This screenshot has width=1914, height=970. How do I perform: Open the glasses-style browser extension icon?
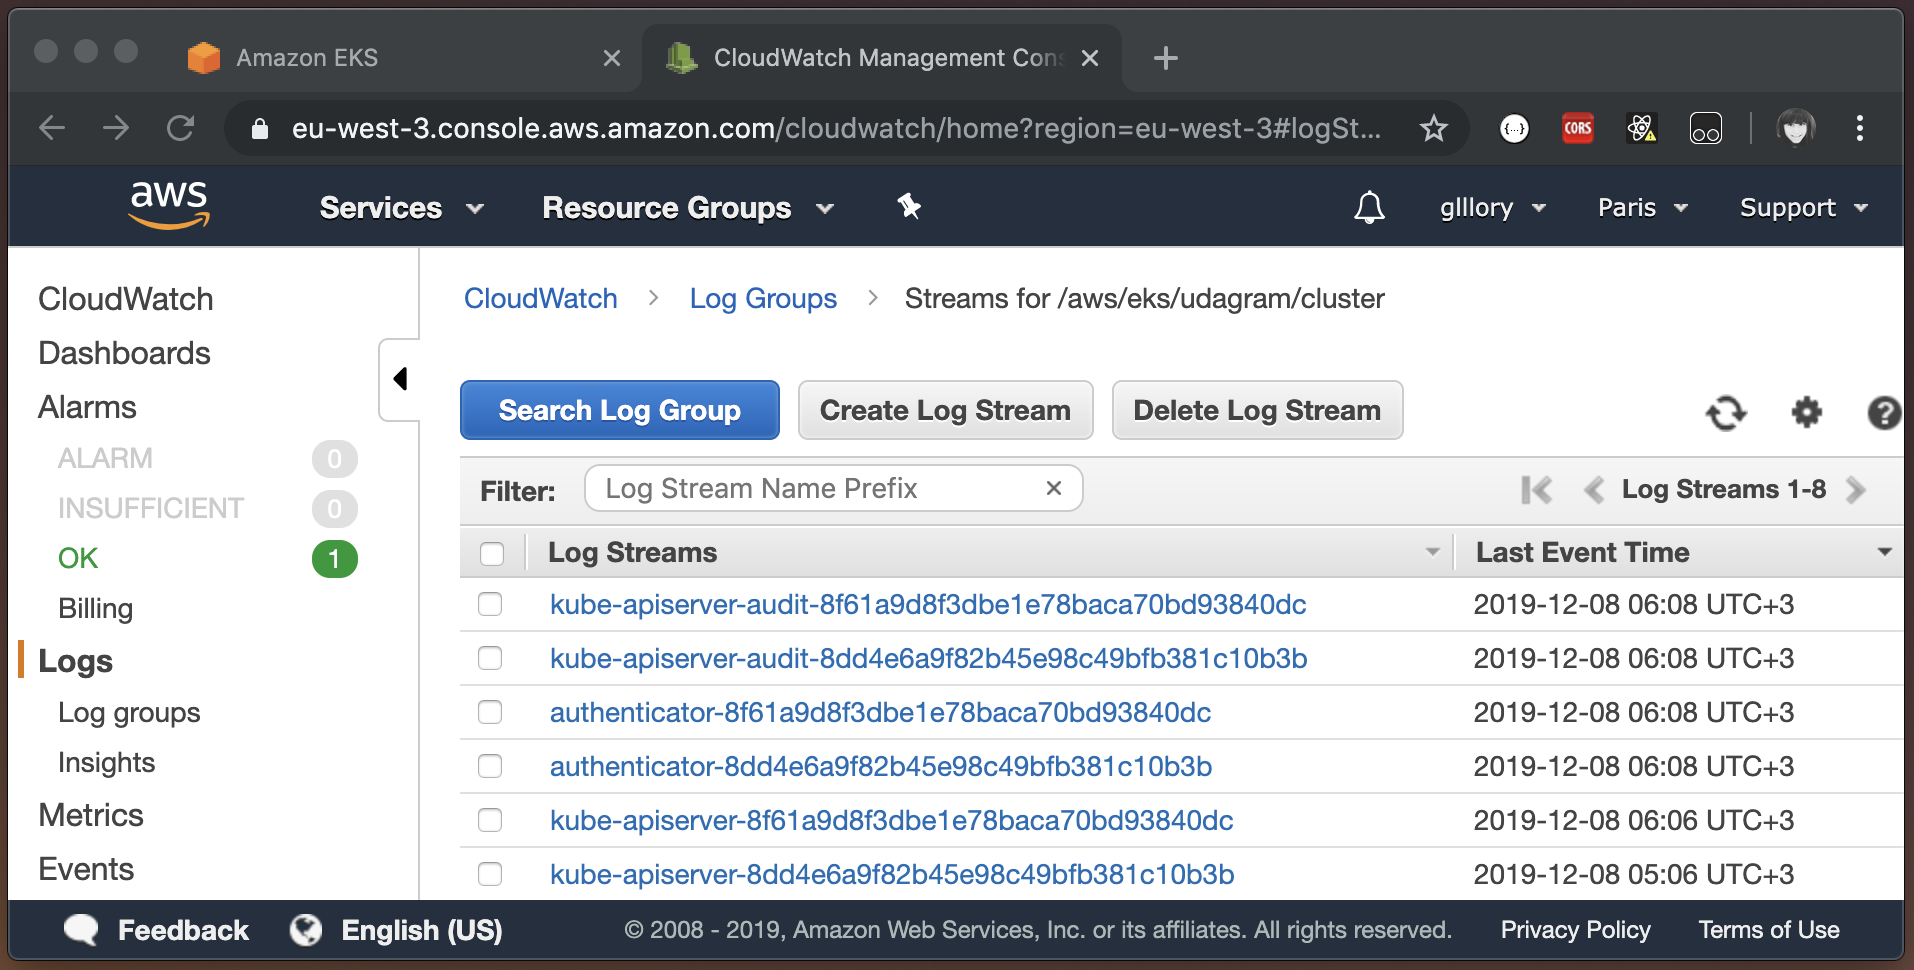coord(1706,128)
